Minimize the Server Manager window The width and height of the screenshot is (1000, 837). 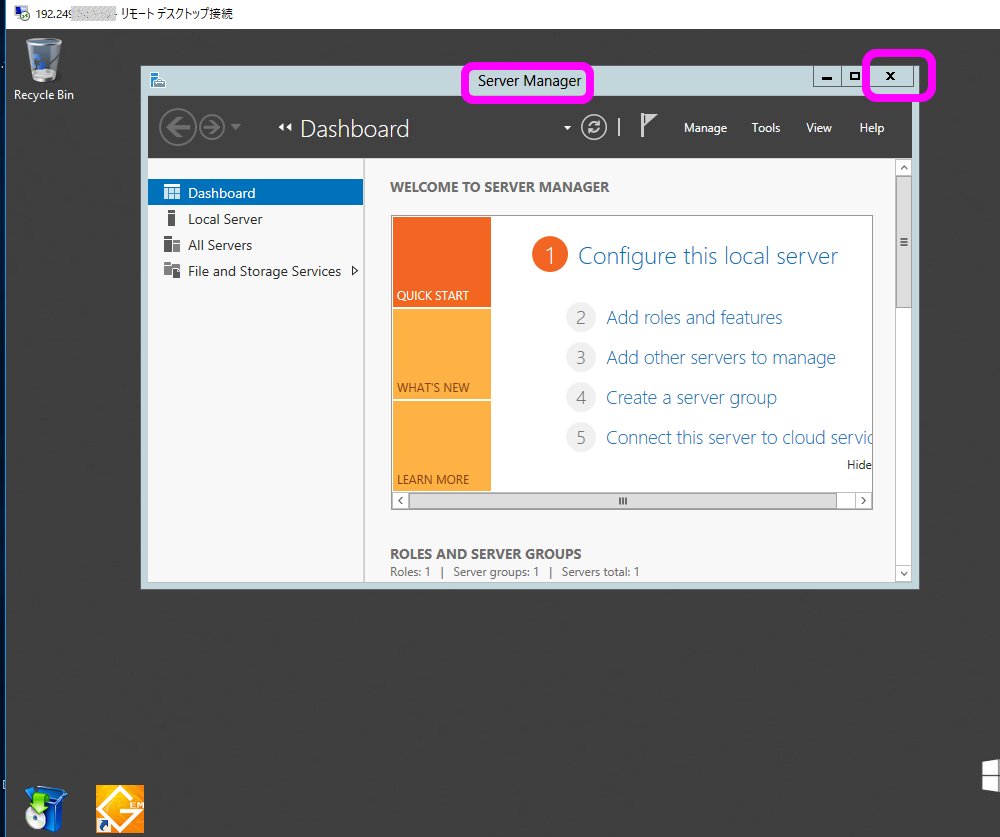click(827, 77)
